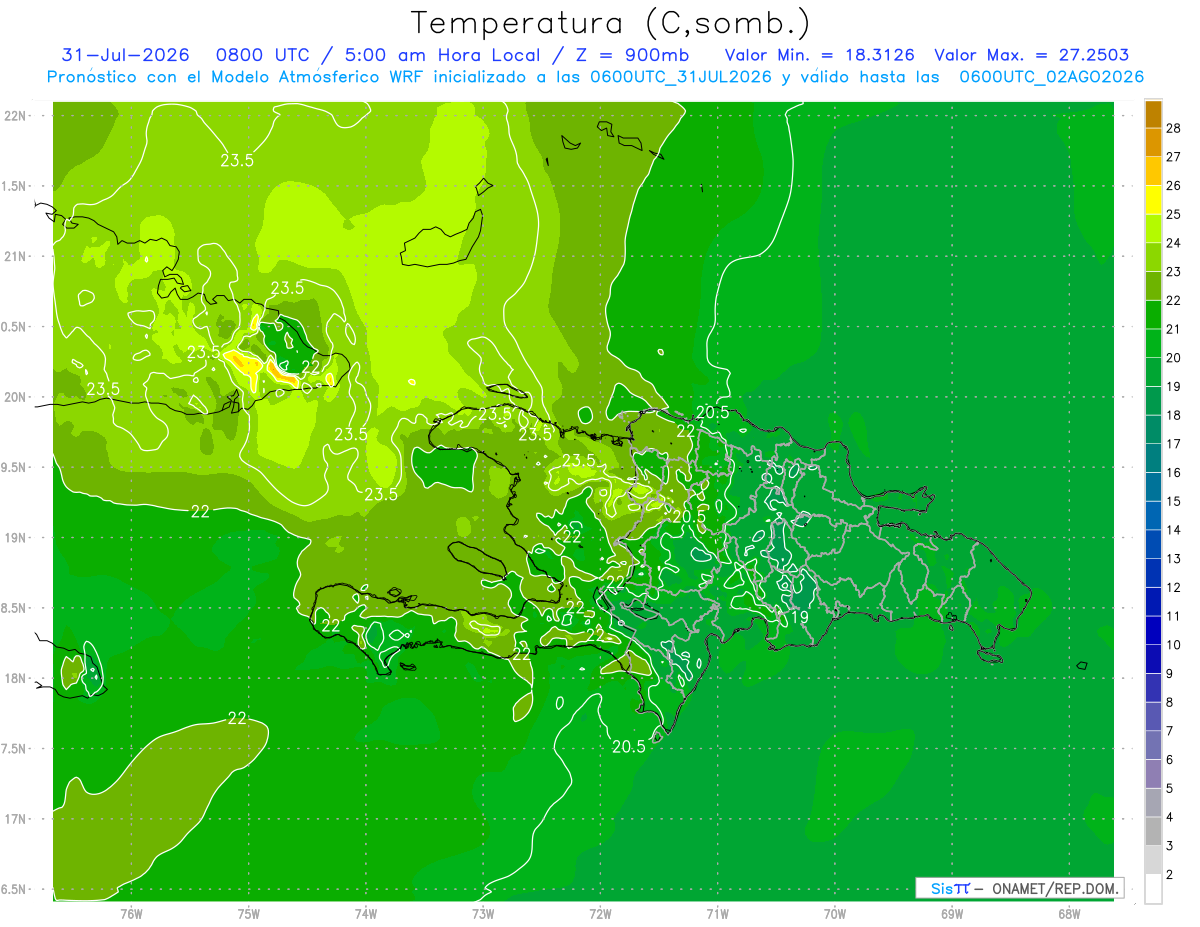Click longitude axis label "73W"
This screenshot has height=927, width=1200.
tap(483, 913)
